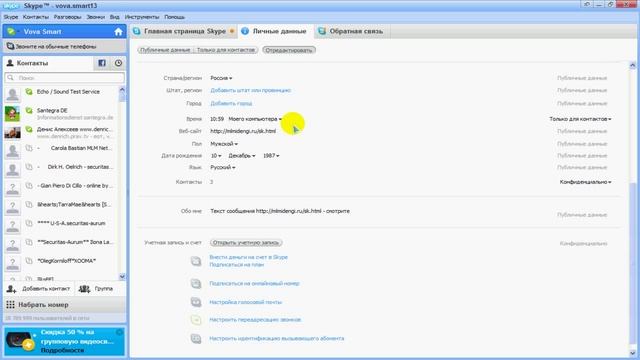Open Только для контактов privacy dropdown
640x360 pixels.
click(x=580, y=119)
